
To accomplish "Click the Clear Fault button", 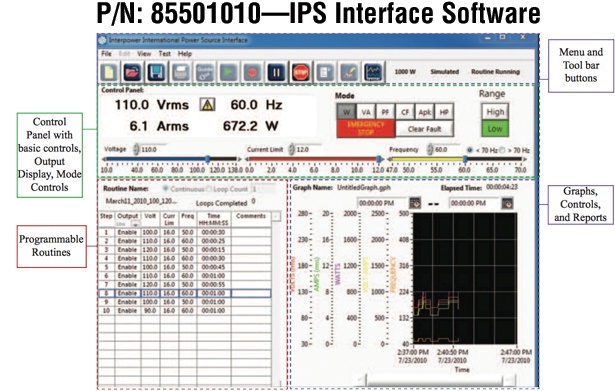I will [x=424, y=129].
